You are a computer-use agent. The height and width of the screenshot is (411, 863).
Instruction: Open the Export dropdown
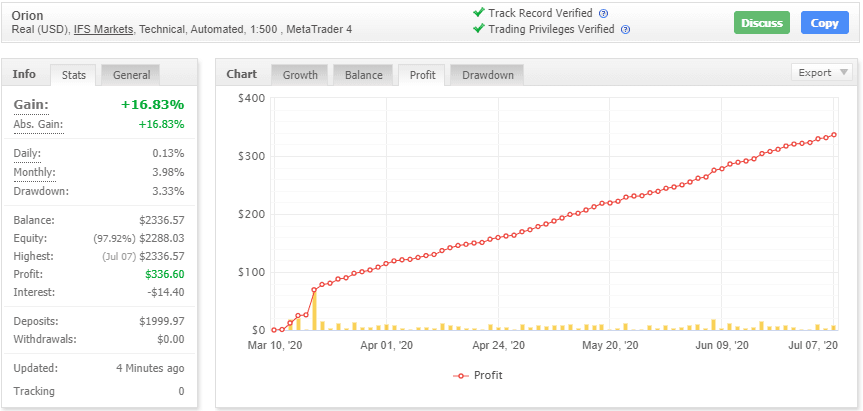(x=821, y=72)
